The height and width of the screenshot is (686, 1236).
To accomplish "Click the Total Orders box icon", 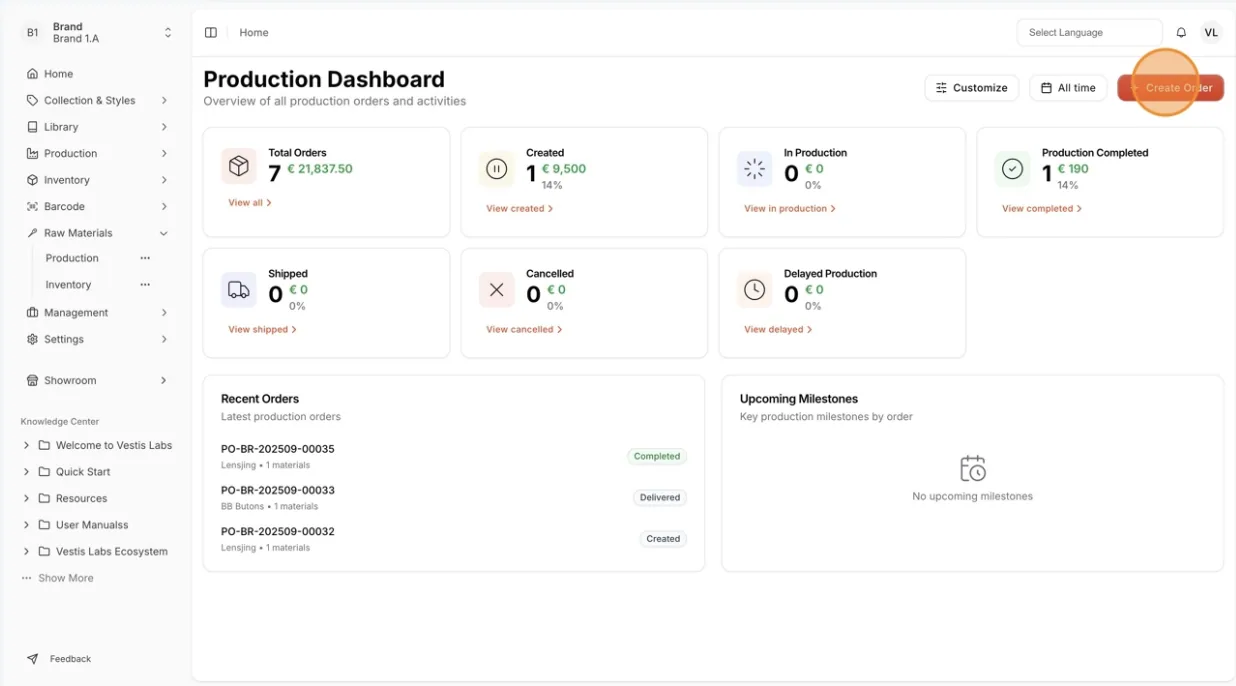I will [239, 166].
